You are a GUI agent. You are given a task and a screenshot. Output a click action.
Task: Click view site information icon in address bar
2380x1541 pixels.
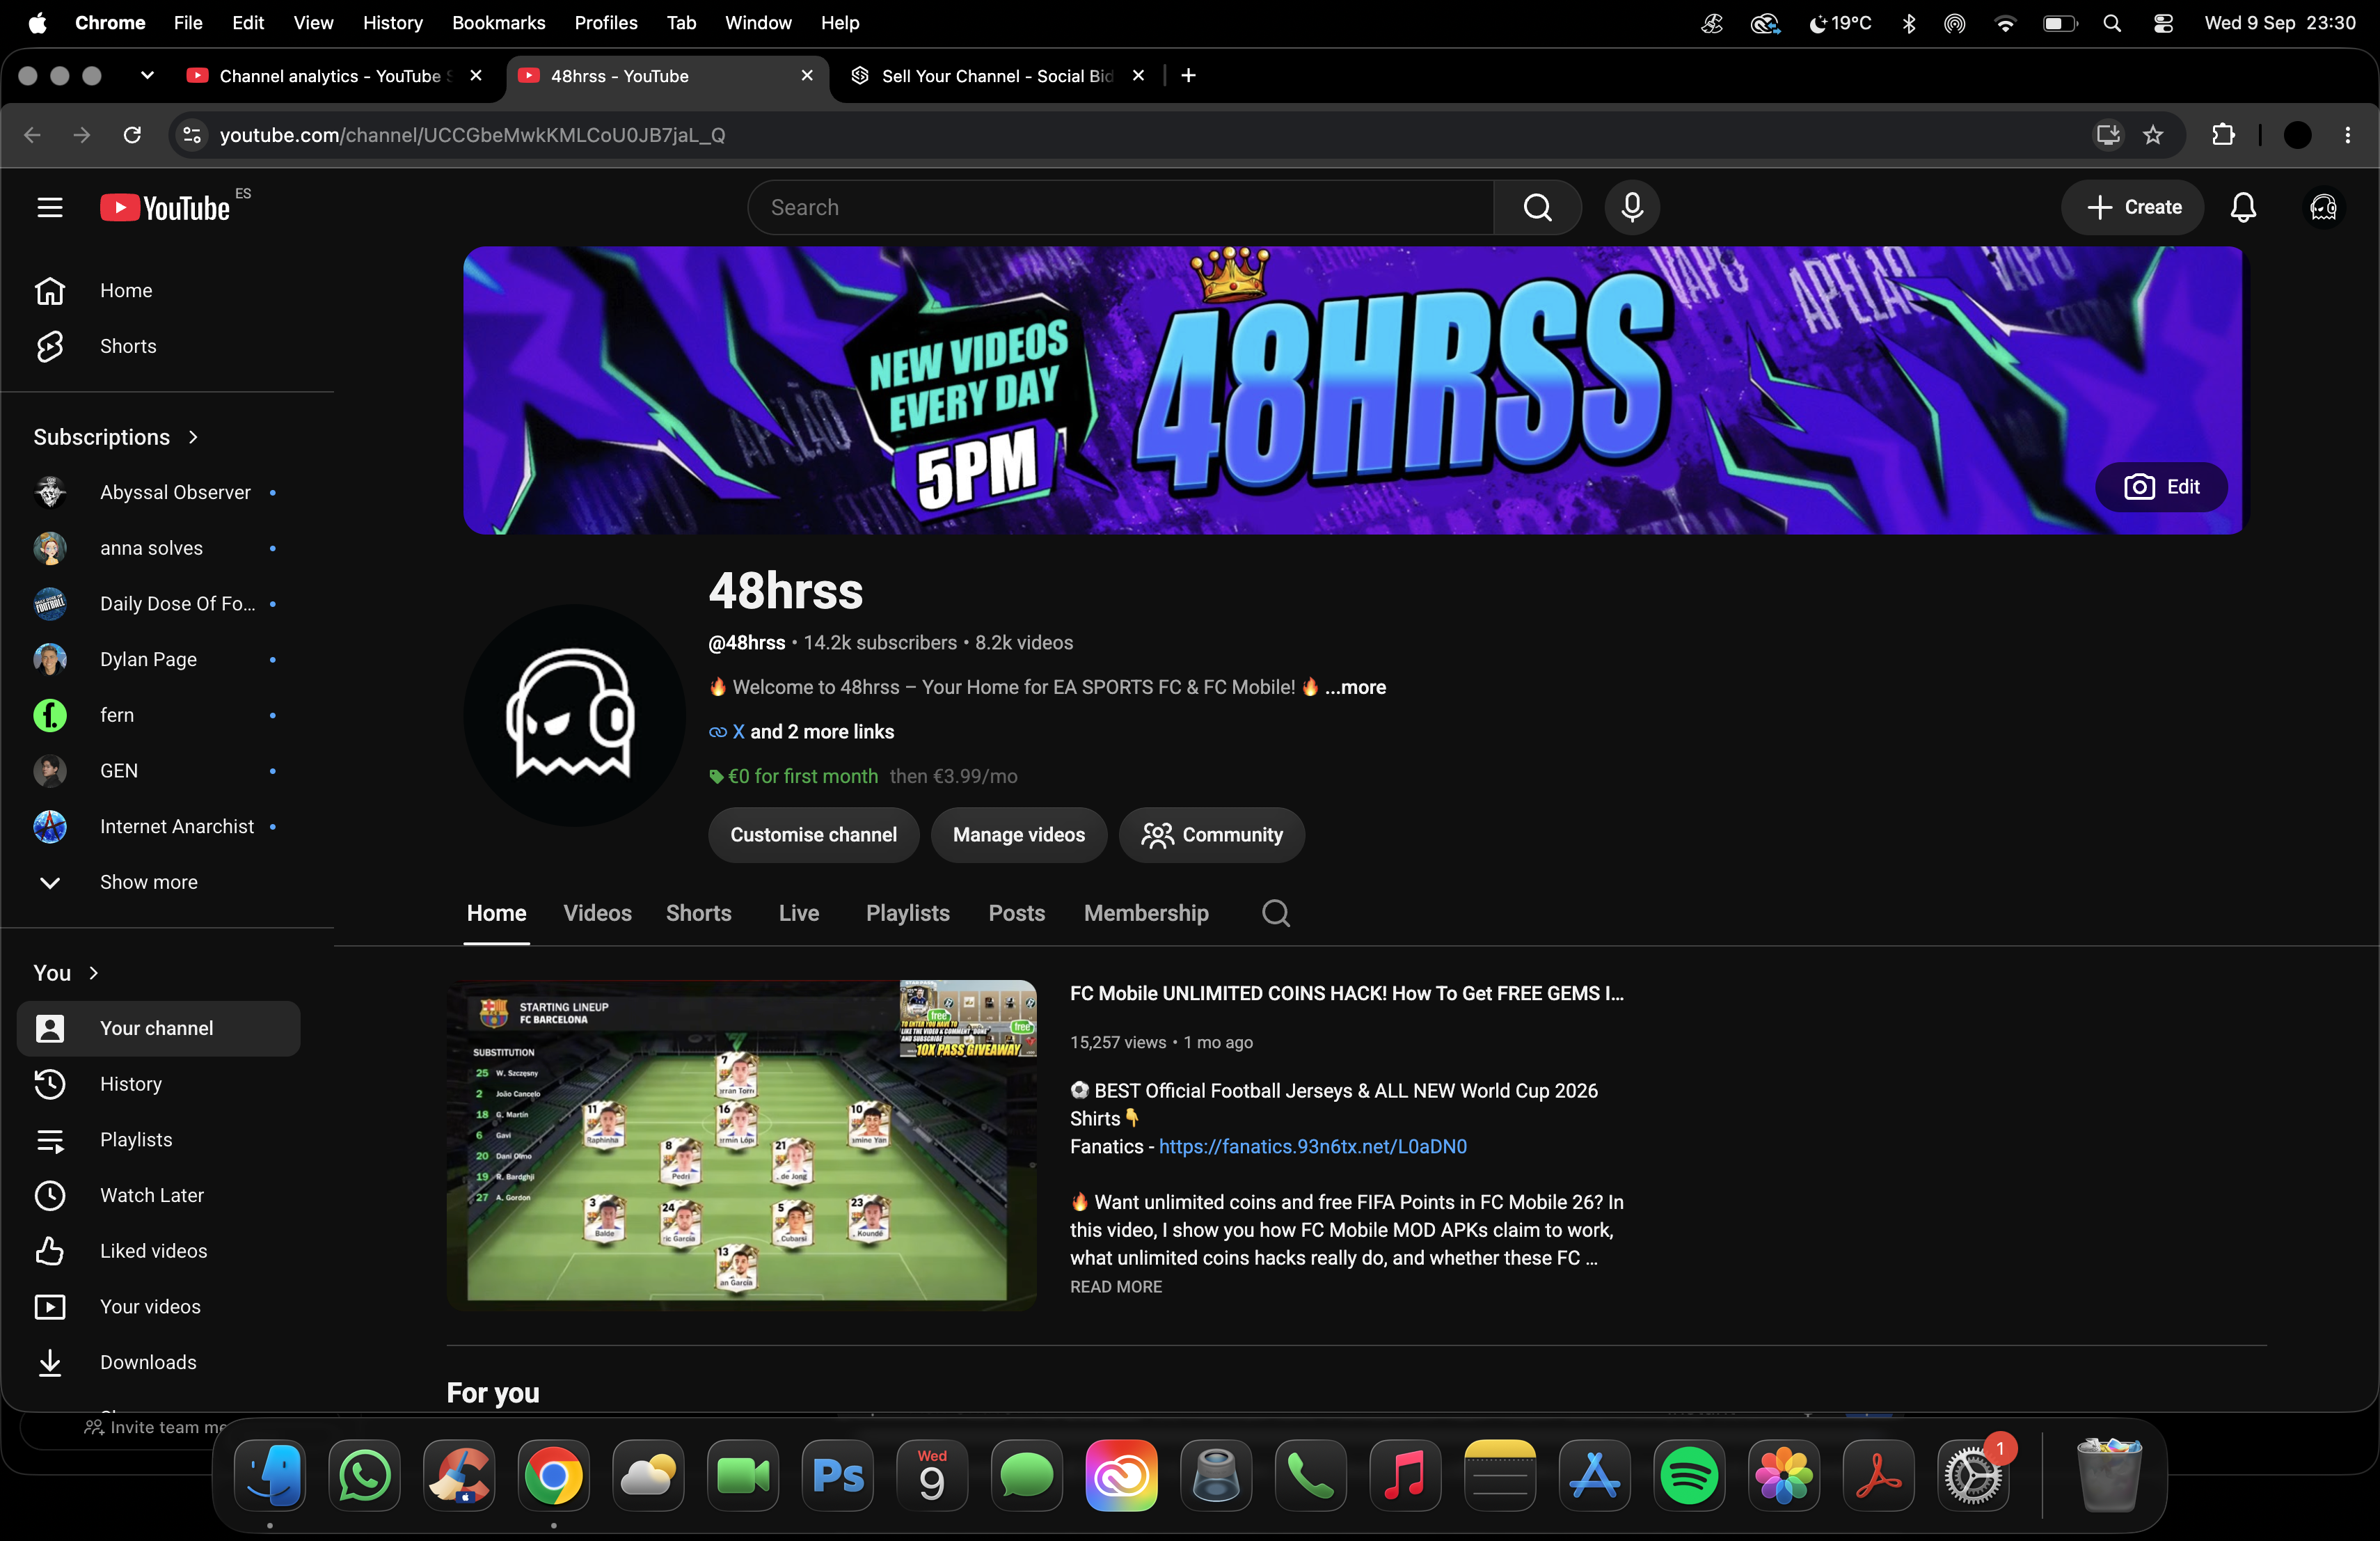192,135
